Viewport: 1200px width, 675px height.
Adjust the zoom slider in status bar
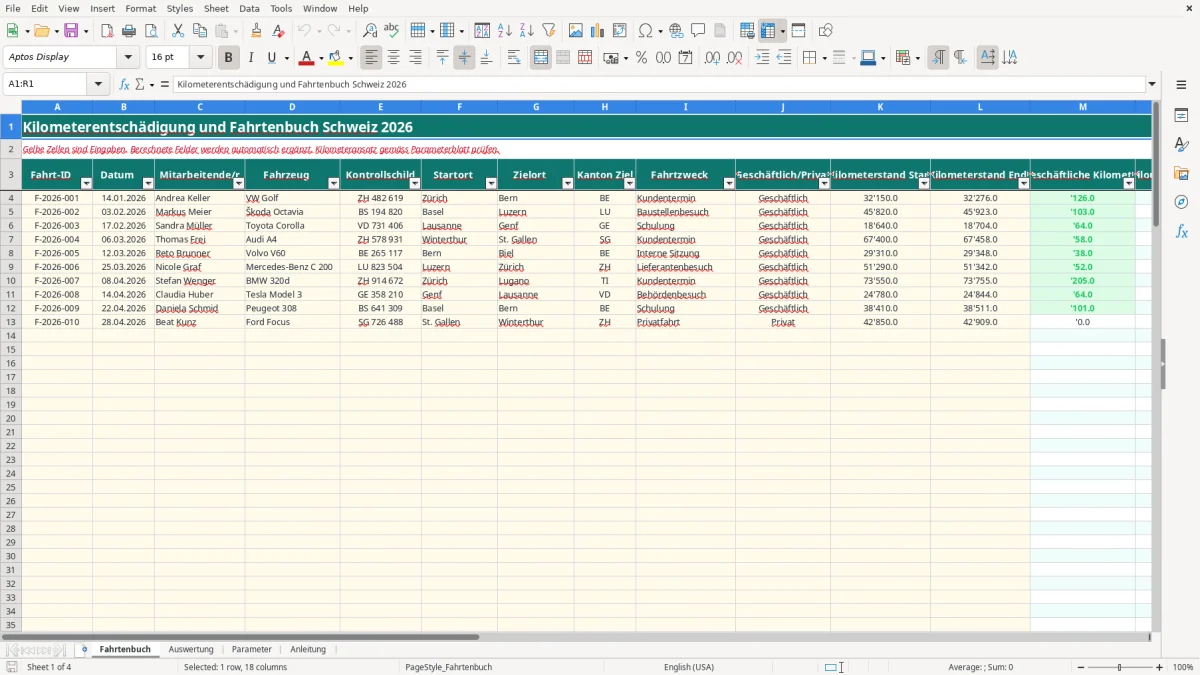tap(1119, 667)
